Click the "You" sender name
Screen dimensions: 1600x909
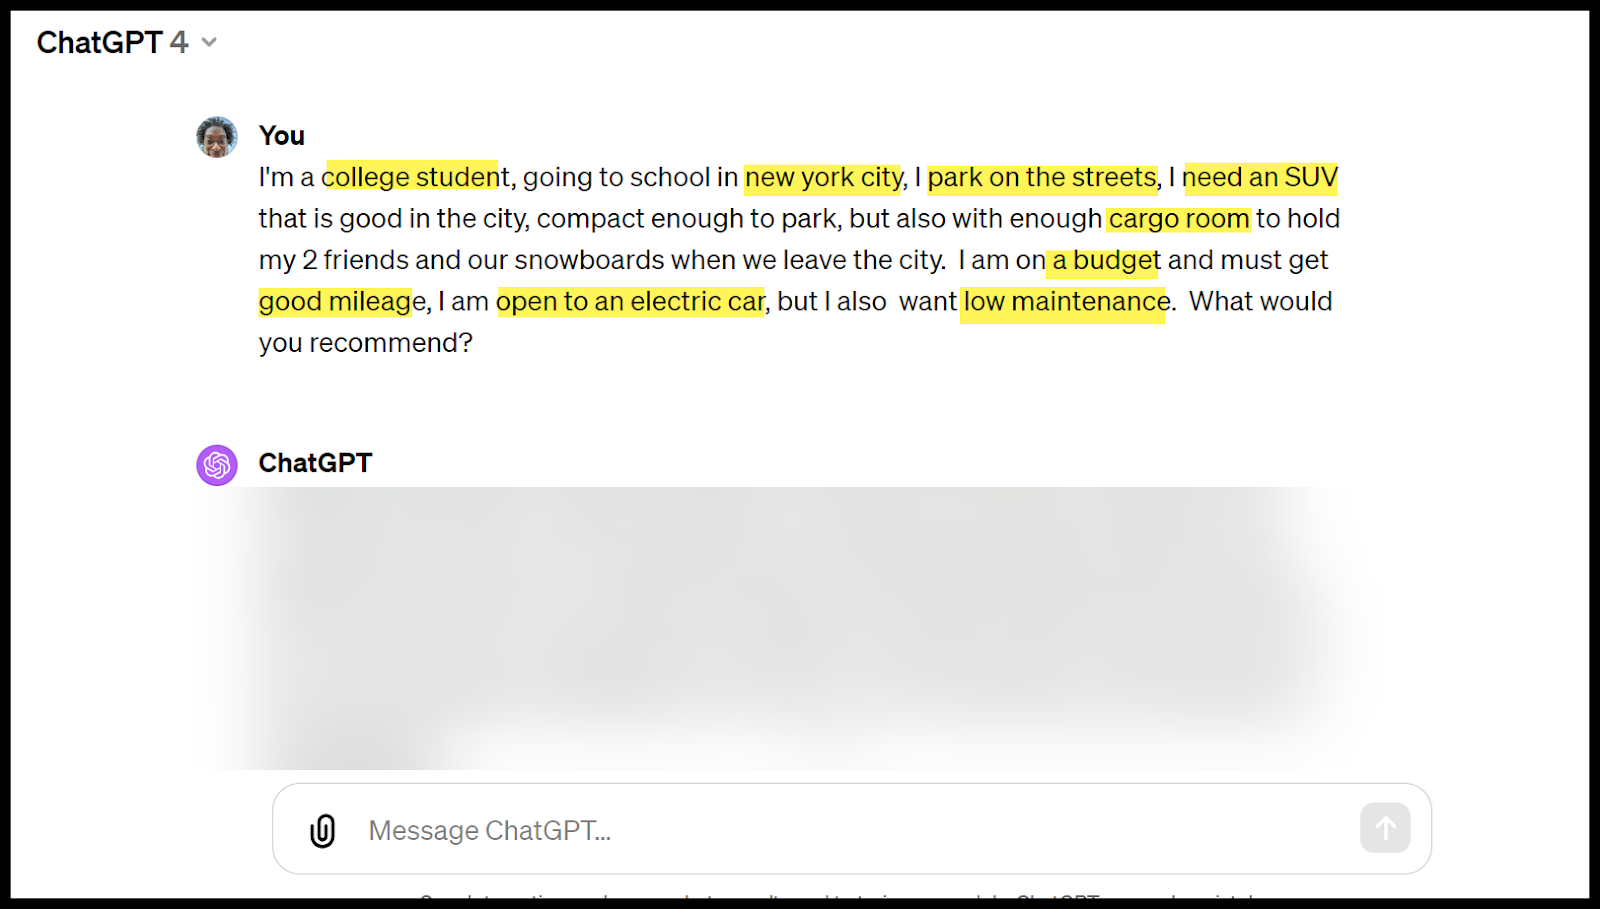(281, 136)
